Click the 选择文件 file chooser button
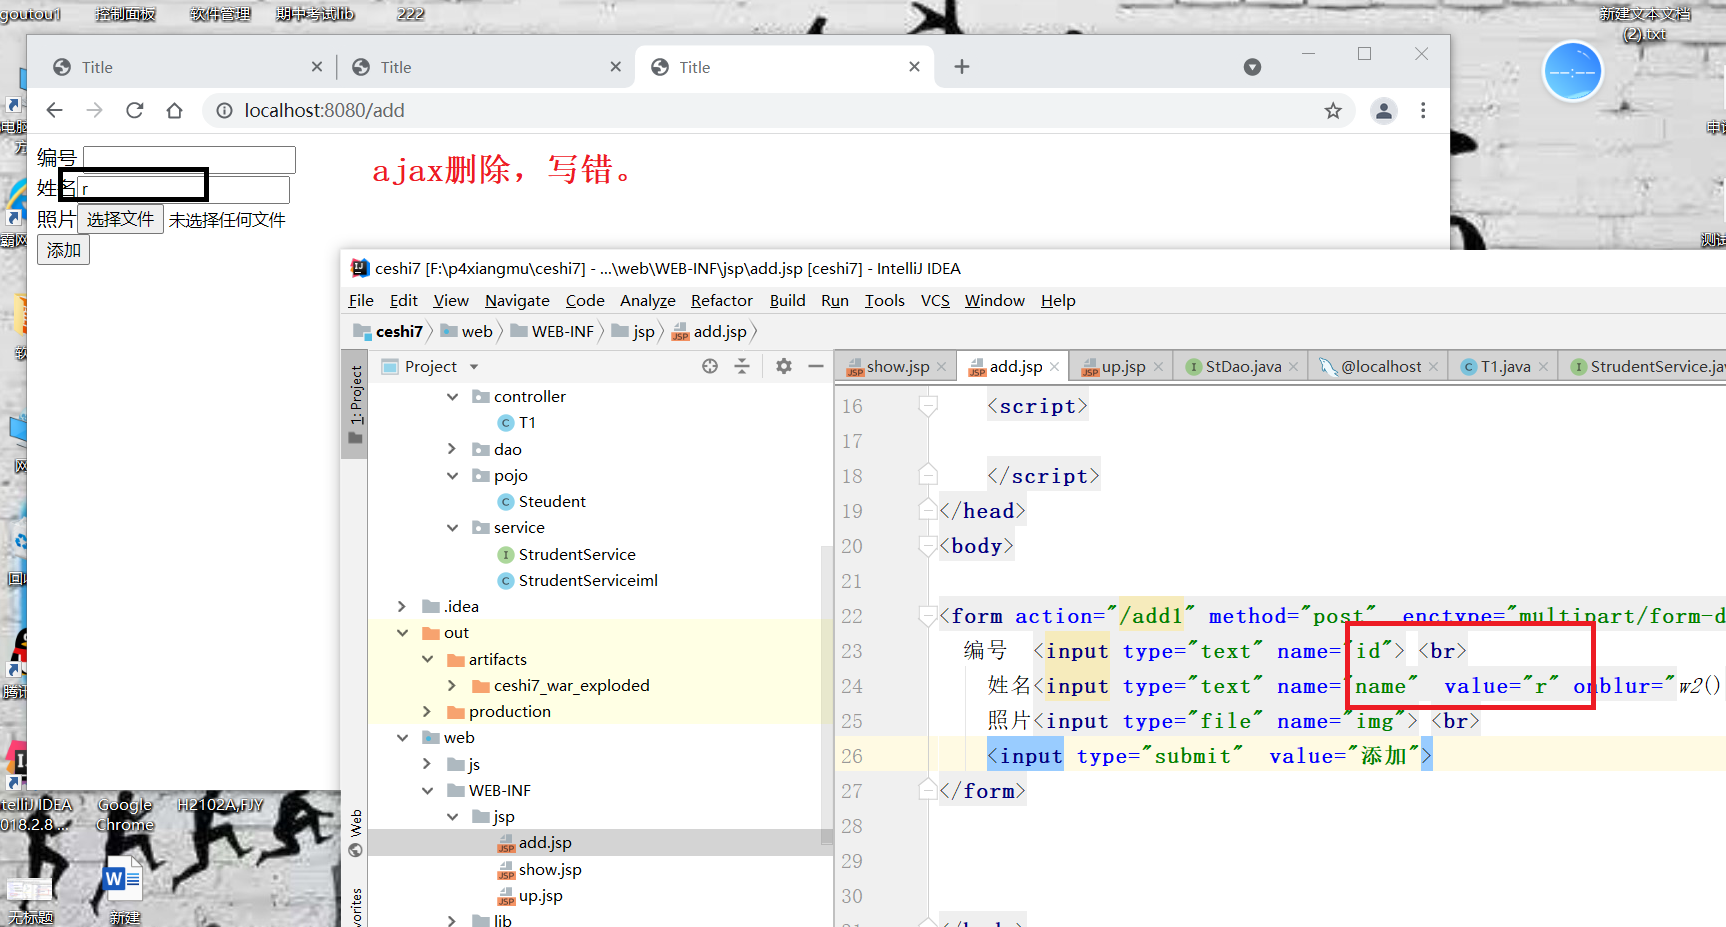 tap(120, 219)
